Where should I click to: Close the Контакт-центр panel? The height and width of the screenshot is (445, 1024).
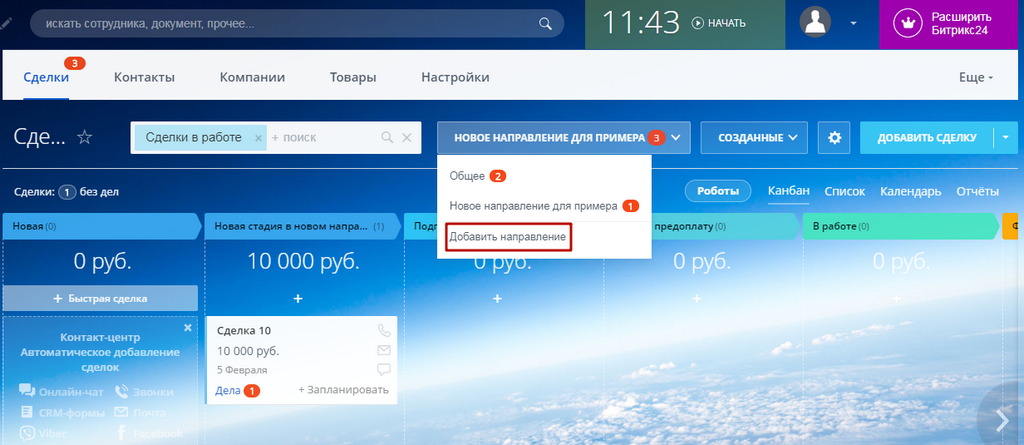[x=188, y=327]
